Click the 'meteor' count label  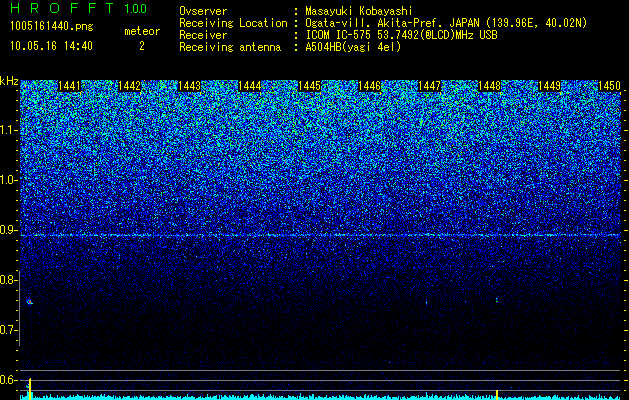click(142, 31)
